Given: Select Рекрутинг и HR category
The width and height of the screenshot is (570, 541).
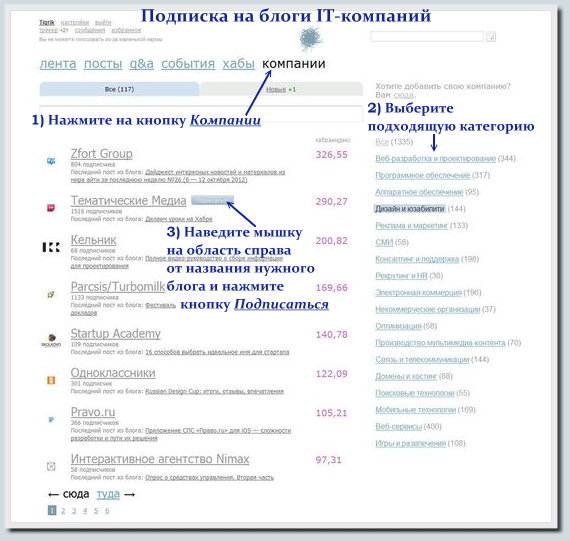Looking at the screenshot, I should (401, 276).
